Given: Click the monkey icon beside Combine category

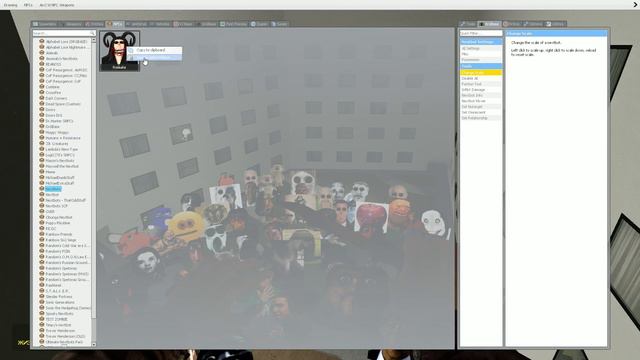Looking at the screenshot, I should tap(42, 87).
